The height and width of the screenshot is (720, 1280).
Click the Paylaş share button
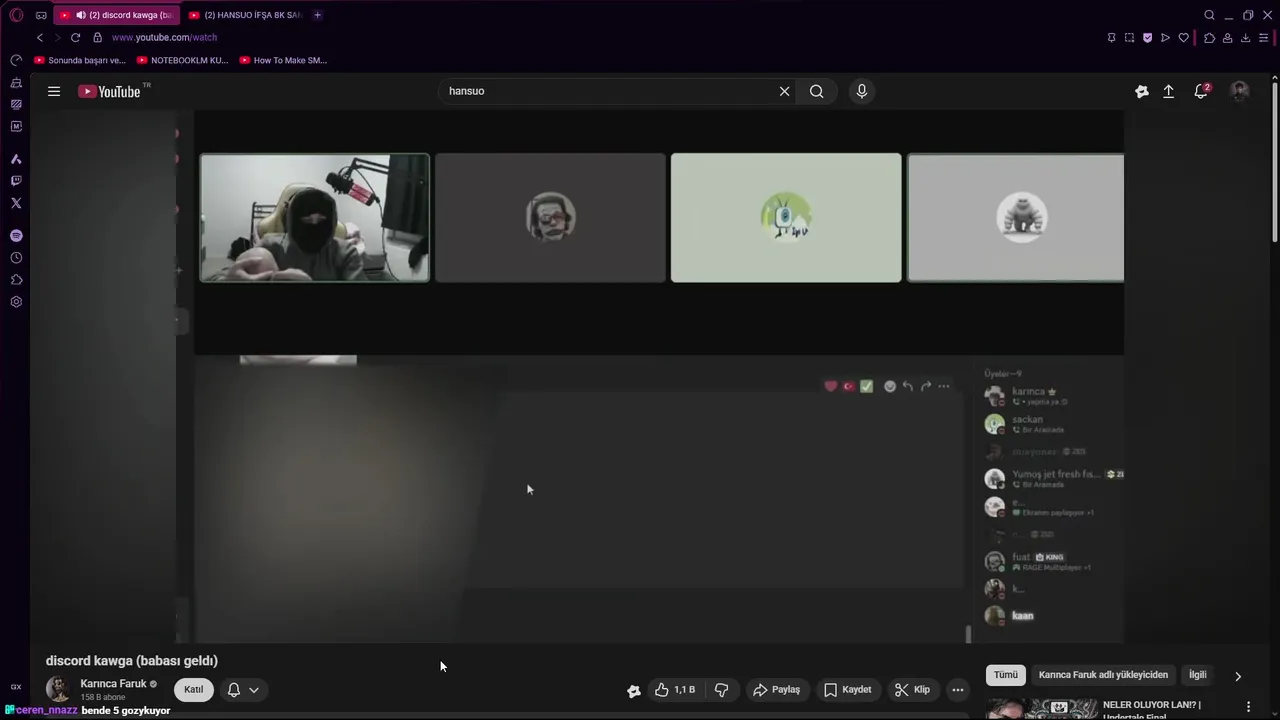pyautogui.click(x=776, y=689)
